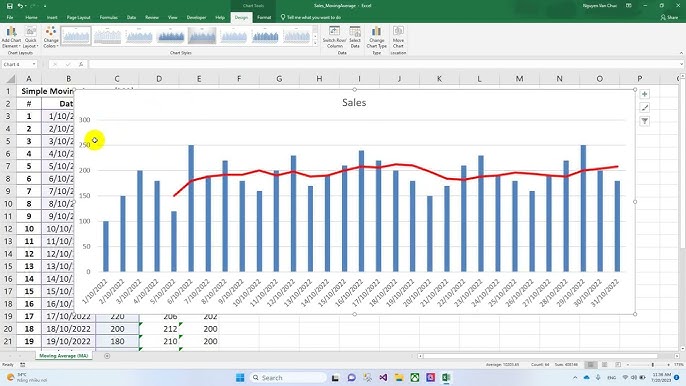This screenshot has width=686, height=386.
Task: Click the Save icon in quick access toolbar
Action: coord(10,6)
